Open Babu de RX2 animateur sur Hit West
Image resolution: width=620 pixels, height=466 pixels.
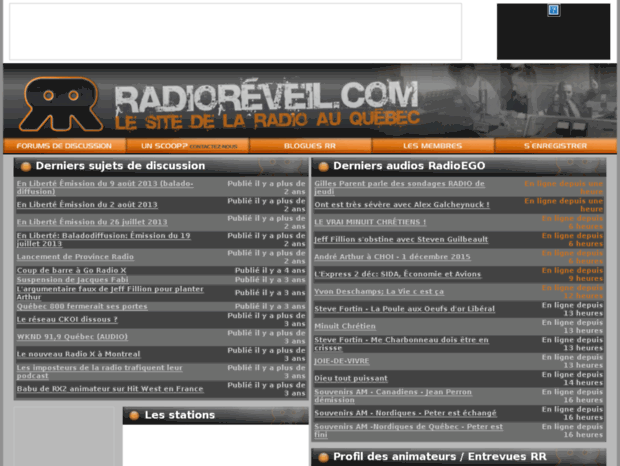click(x=110, y=389)
